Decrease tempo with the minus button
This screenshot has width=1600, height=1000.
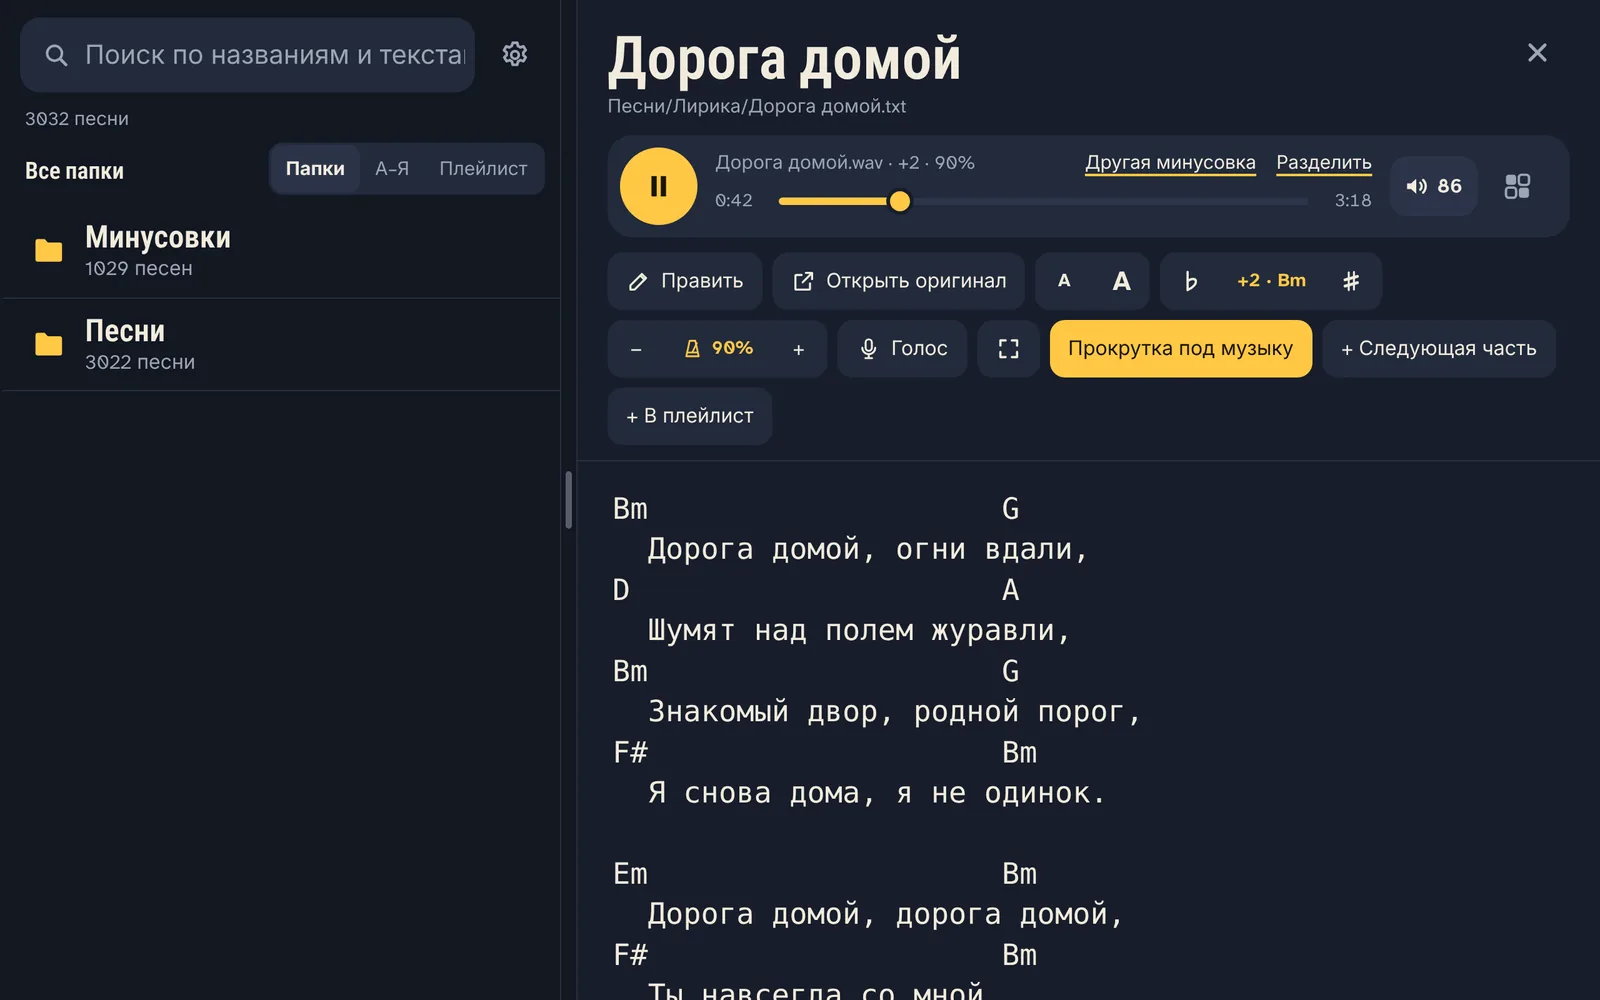pos(636,349)
